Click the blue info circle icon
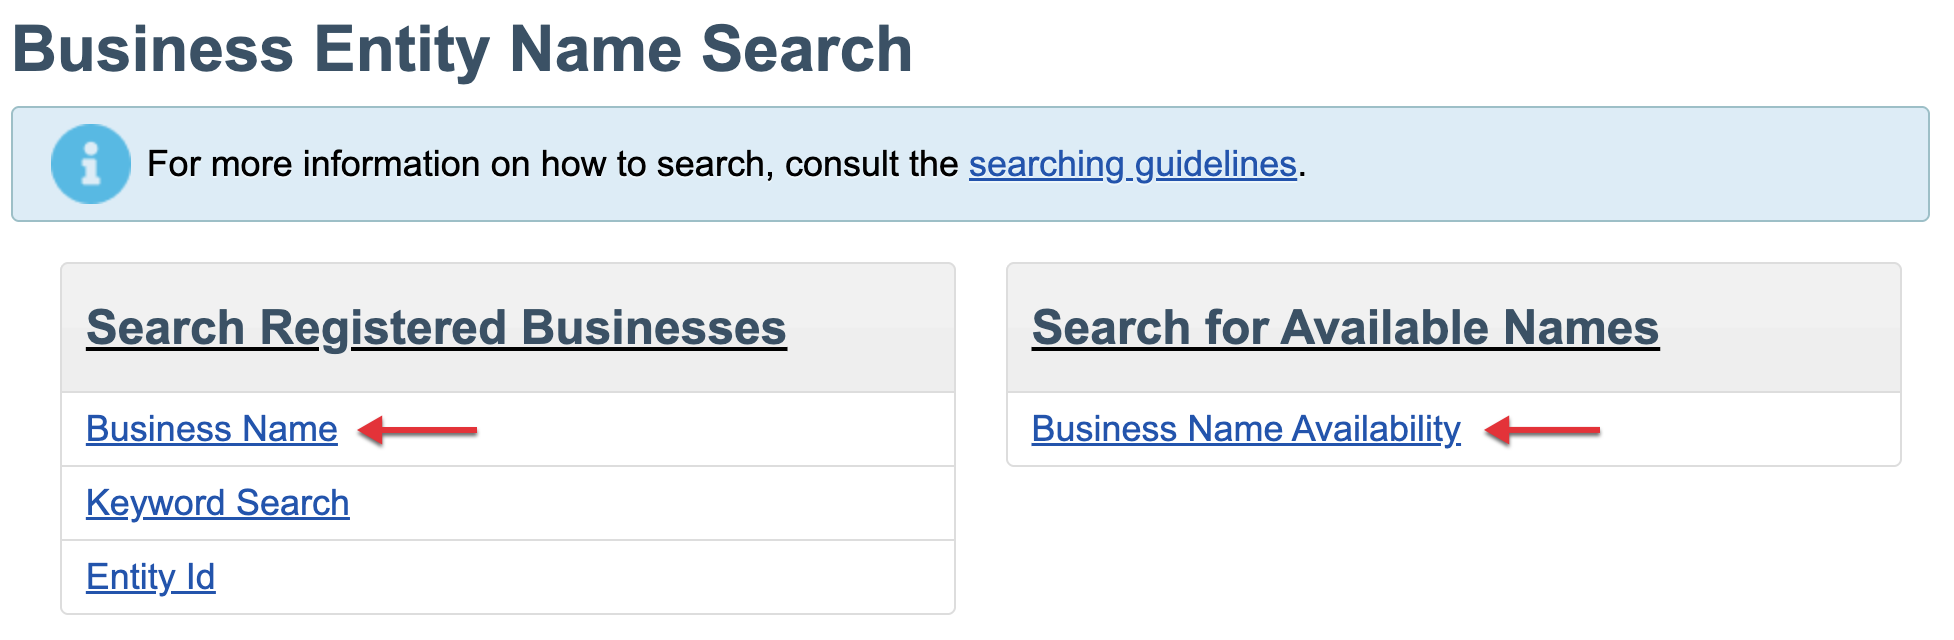 pyautogui.click(x=91, y=164)
